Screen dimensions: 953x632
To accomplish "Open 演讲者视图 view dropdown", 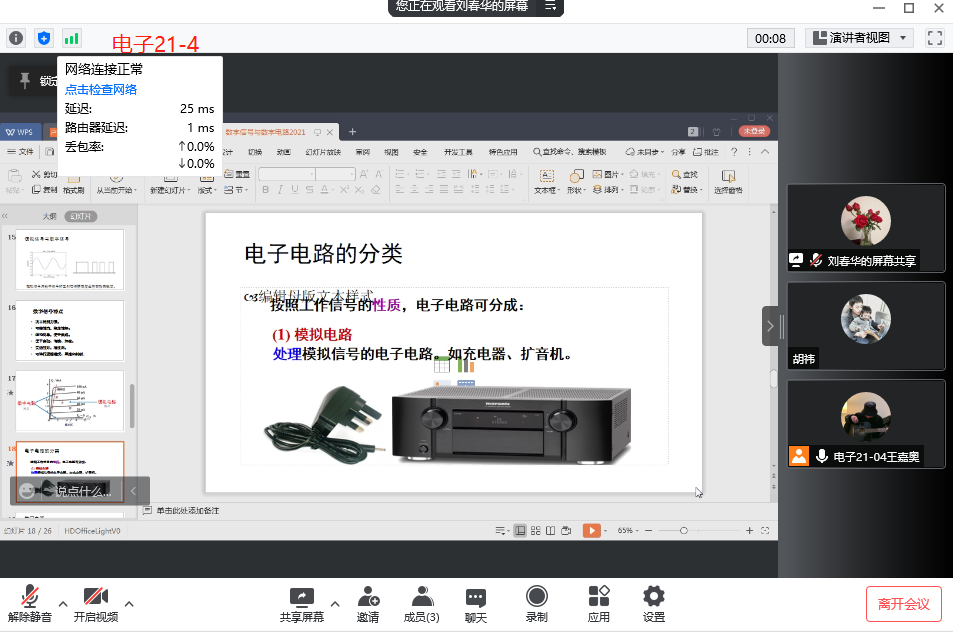I will pos(860,38).
